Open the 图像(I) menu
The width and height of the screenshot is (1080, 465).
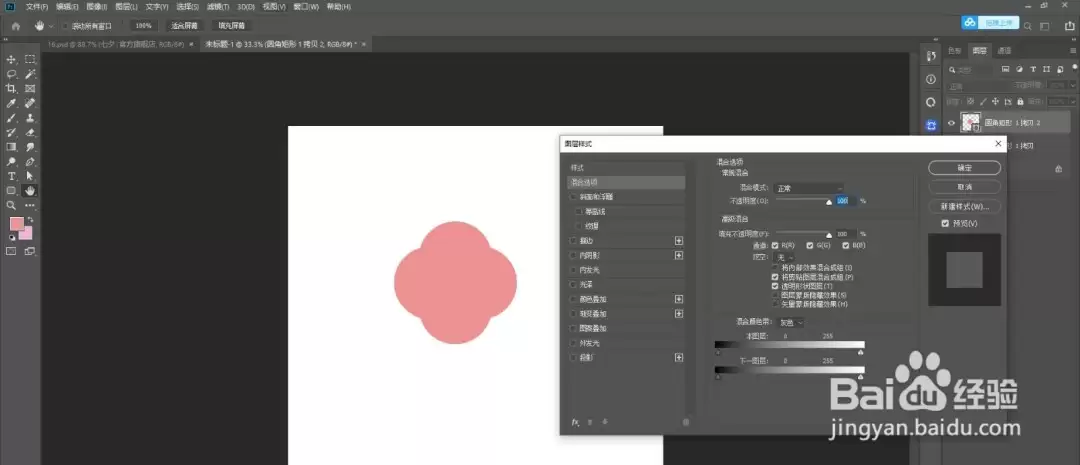tap(96, 7)
